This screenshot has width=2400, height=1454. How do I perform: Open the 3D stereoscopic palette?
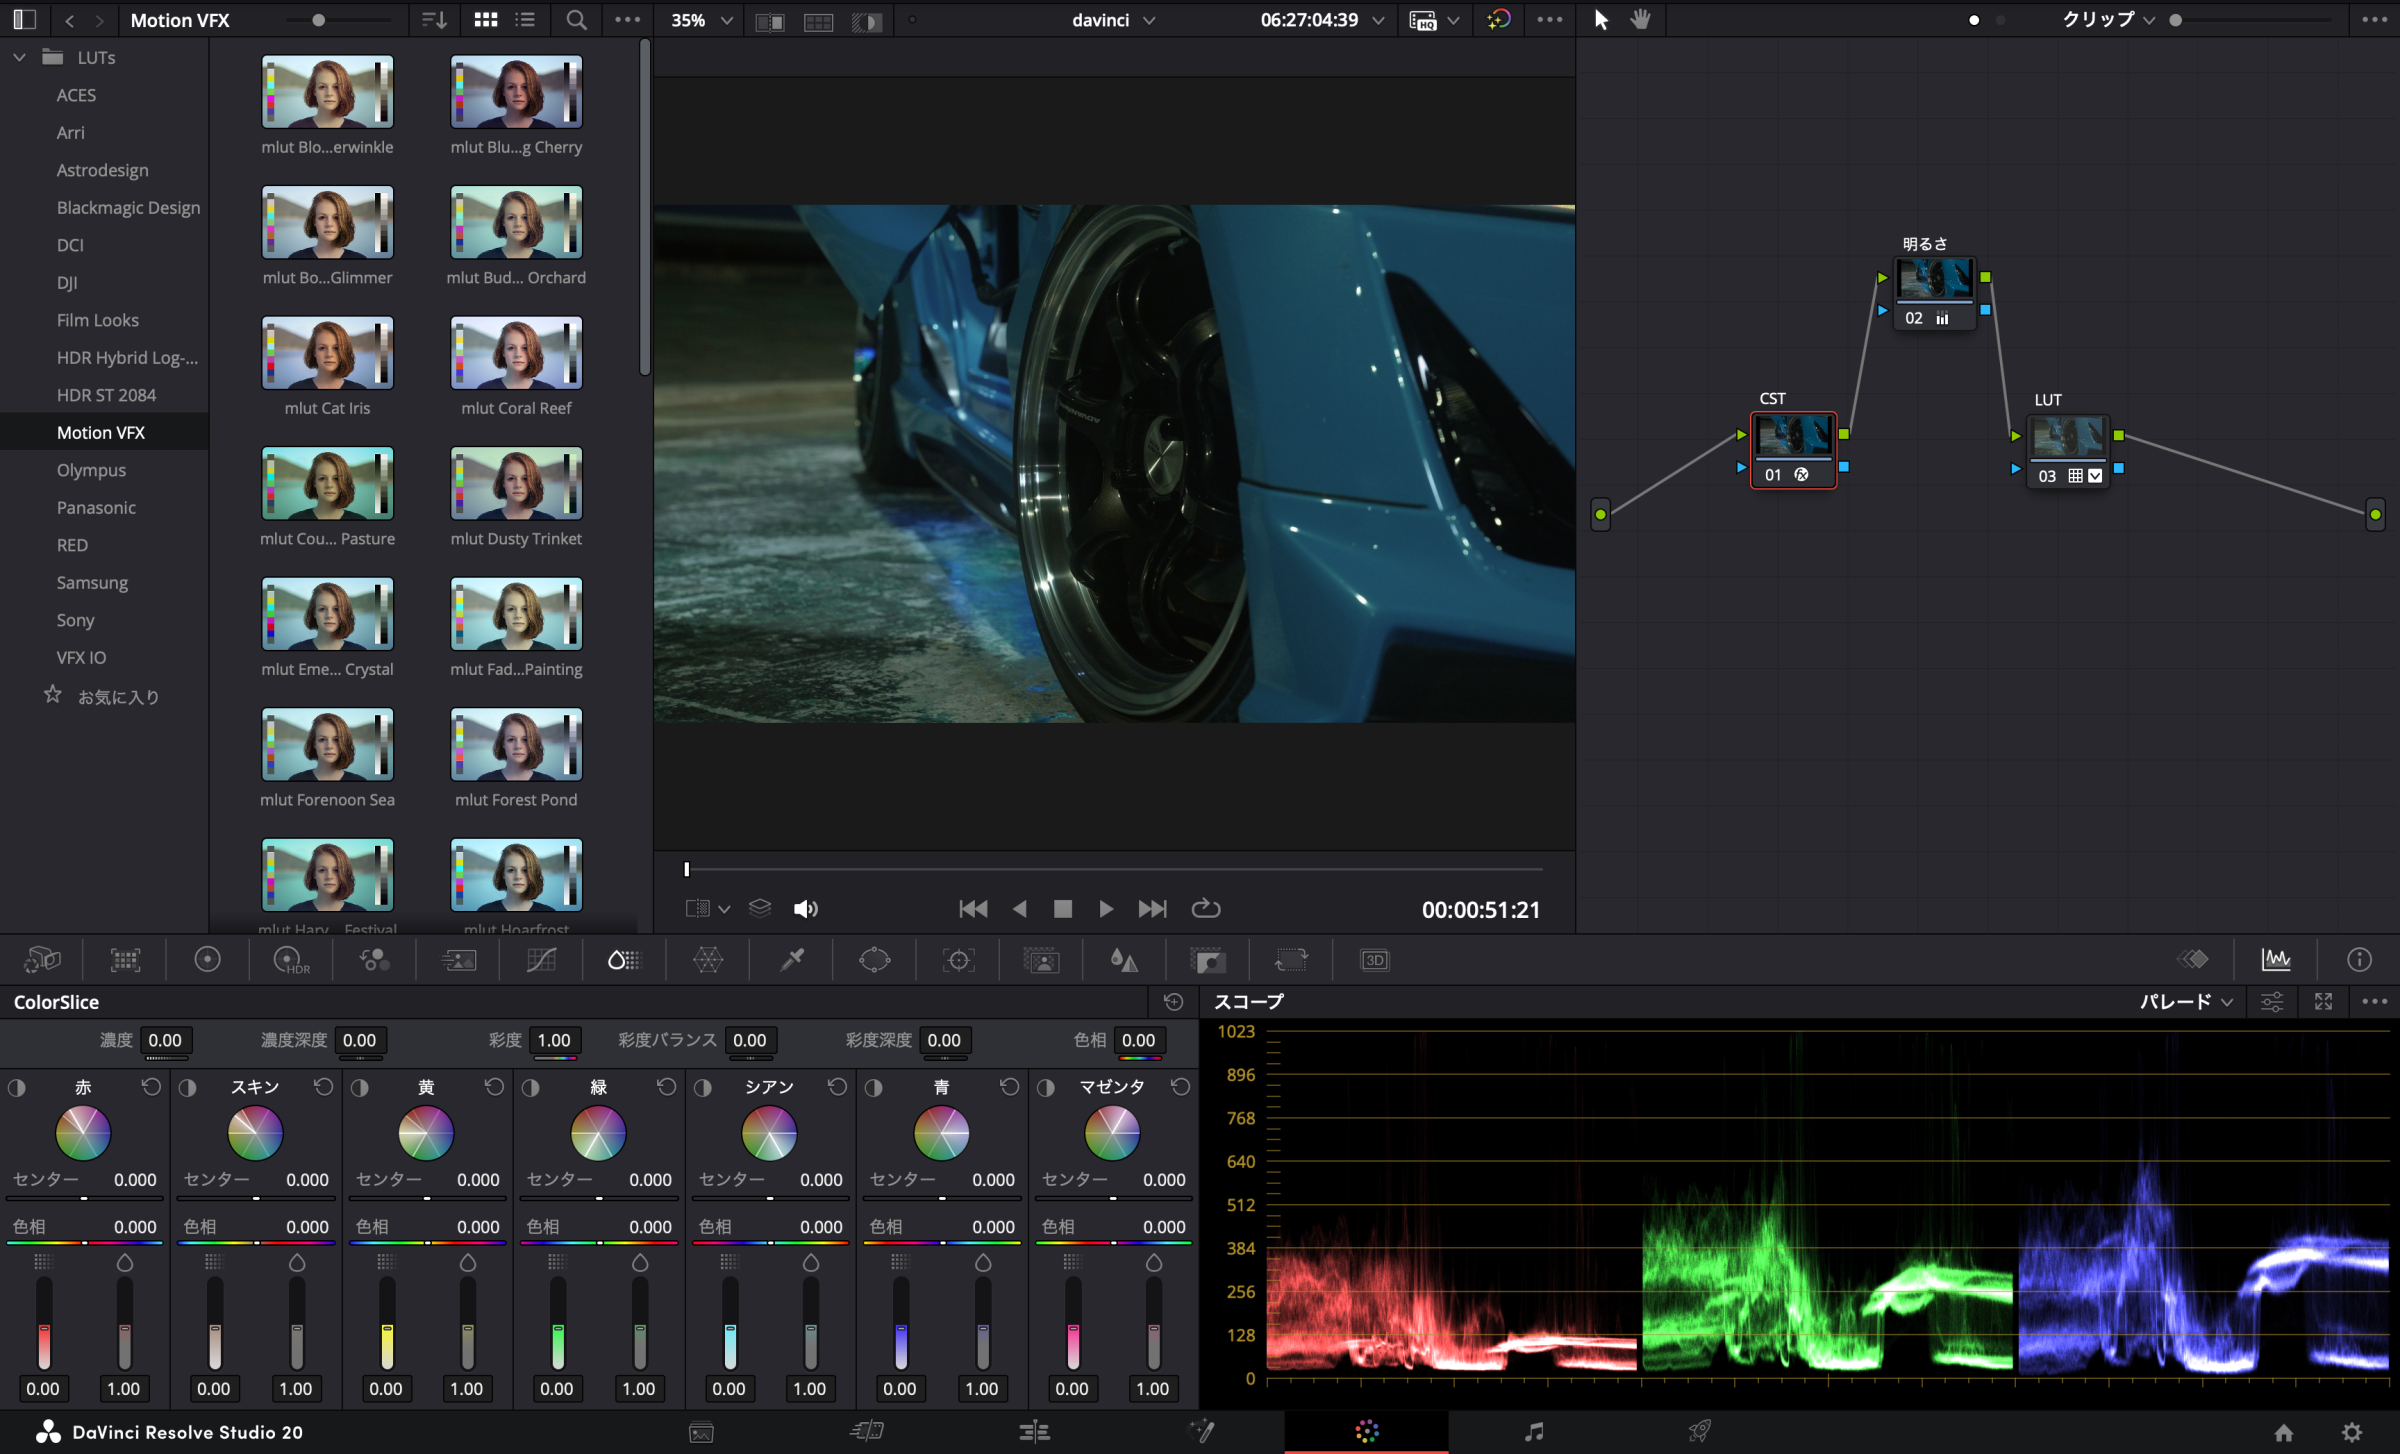click(1375, 960)
